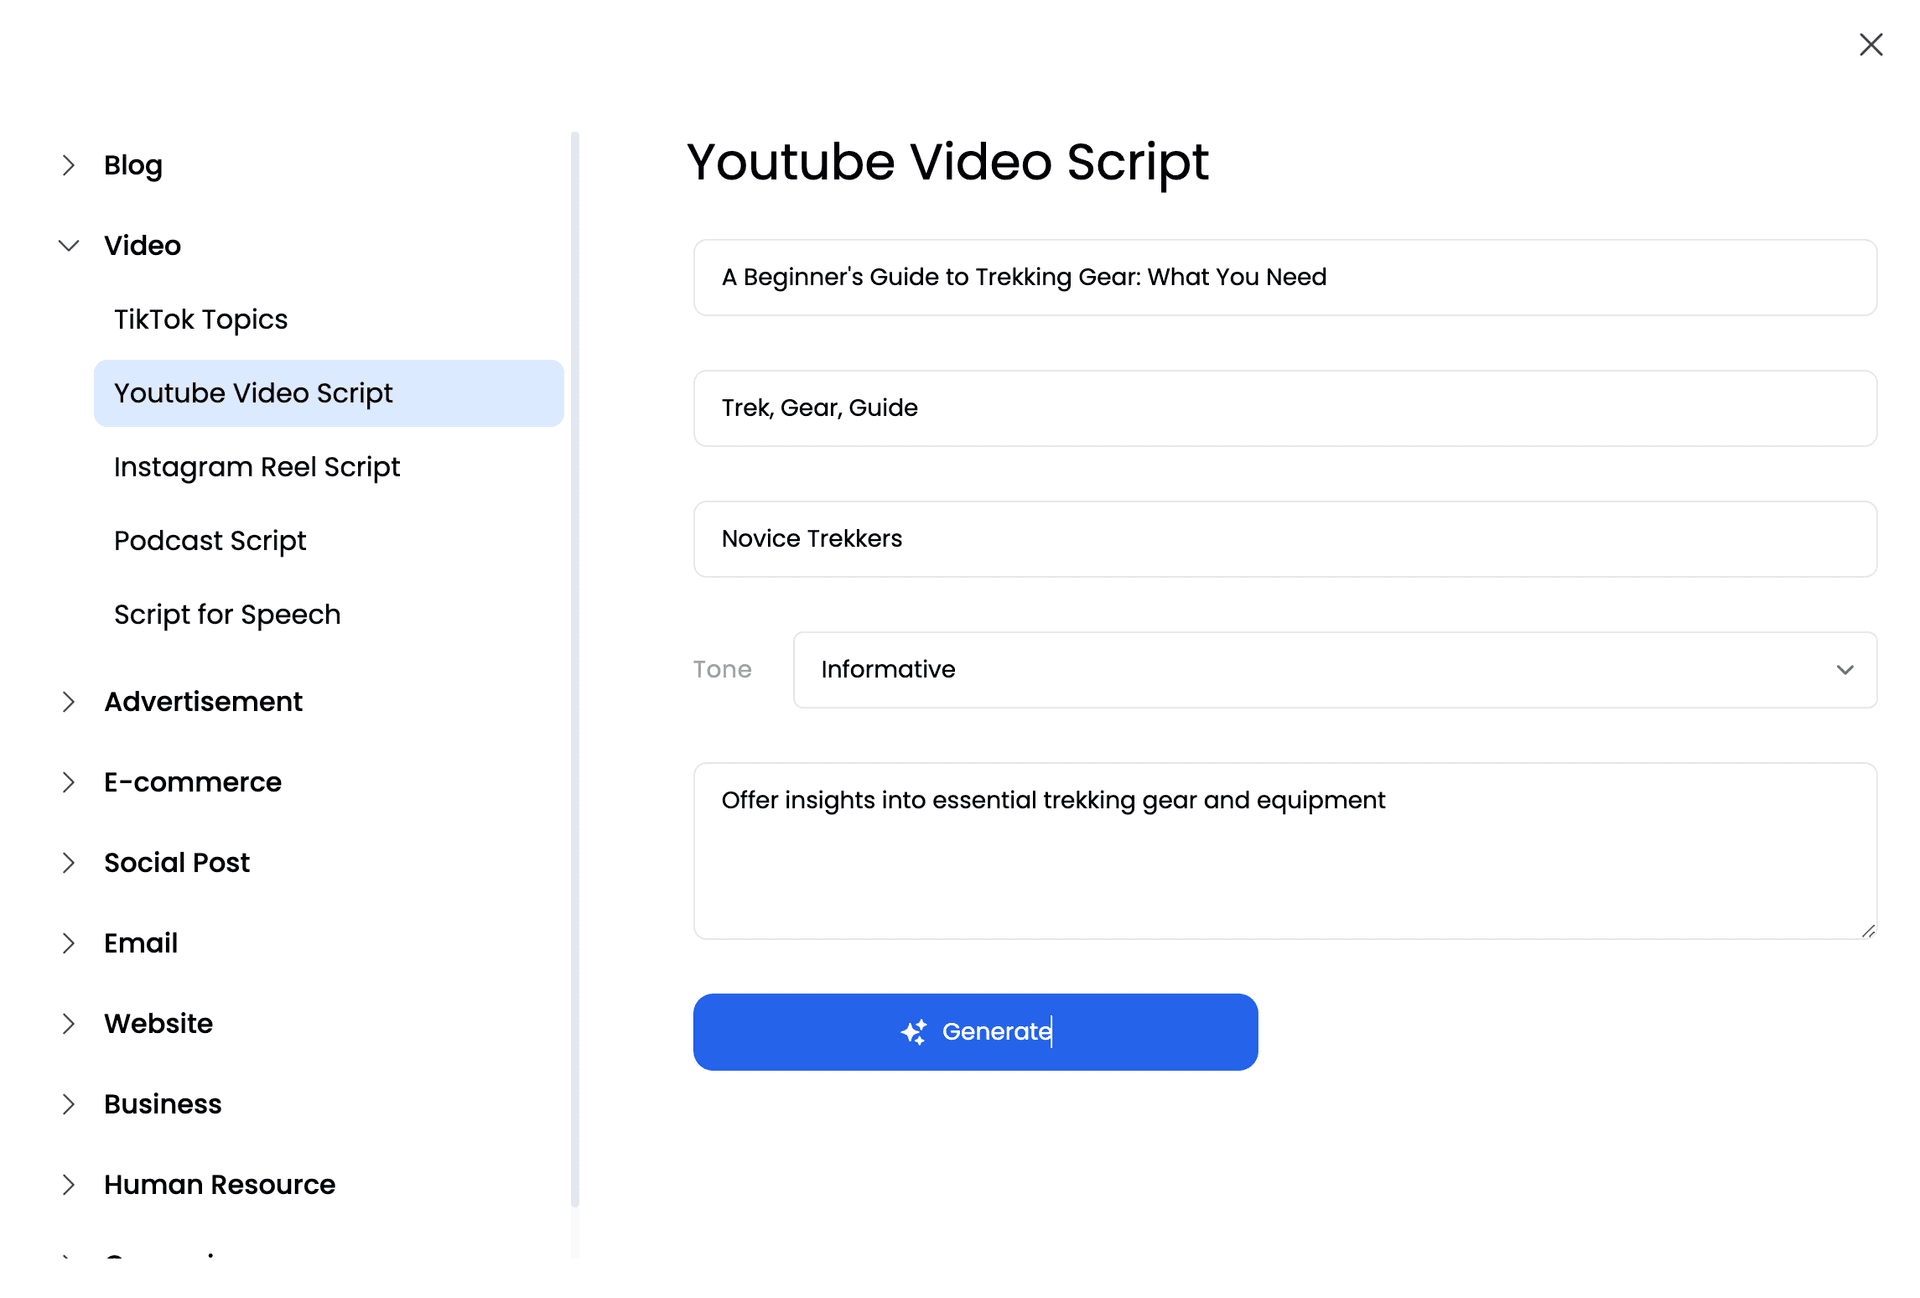The height and width of the screenshot is (1298, 1920).
Task: Select TikTok Topics from sidebar
Action: (201, 319)
